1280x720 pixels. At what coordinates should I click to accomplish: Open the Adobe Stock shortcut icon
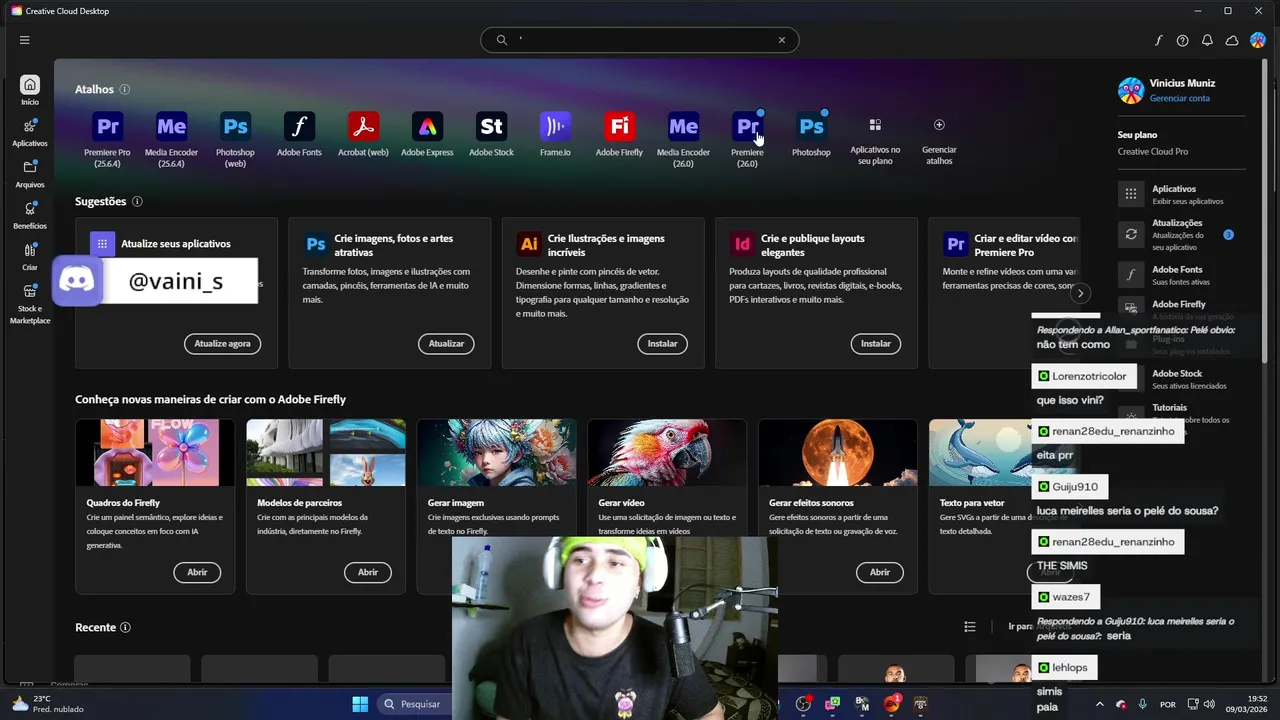[x=491, y=127]
